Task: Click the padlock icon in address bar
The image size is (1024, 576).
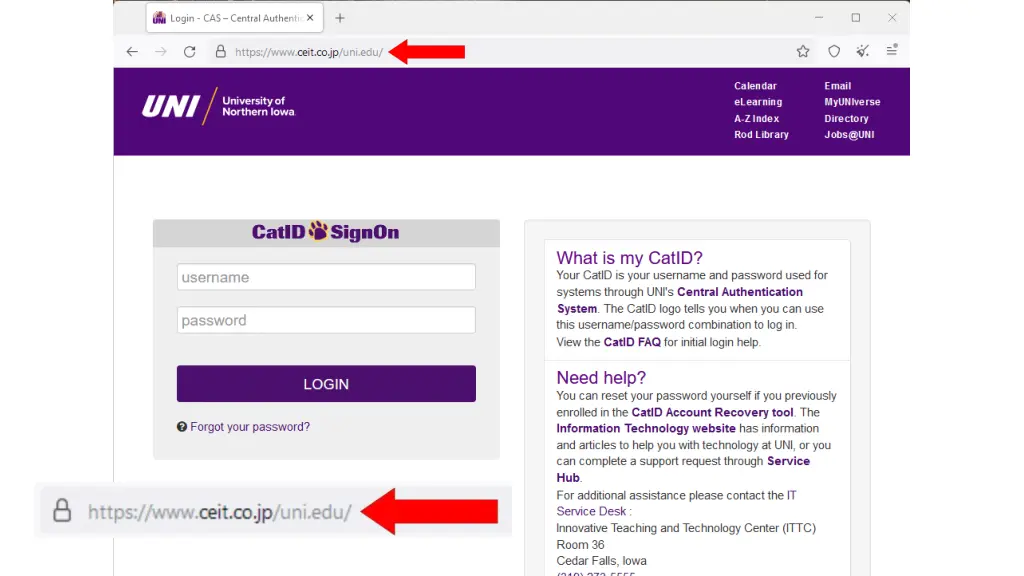Action: (220, 52)
